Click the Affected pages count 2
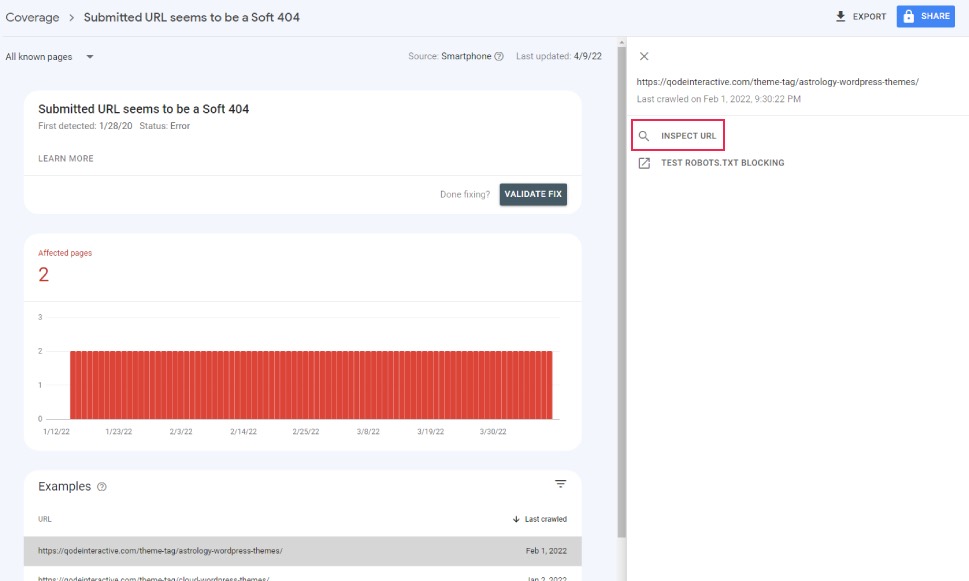The width and height of the screenshot is (969, 581). pos(43,275)
